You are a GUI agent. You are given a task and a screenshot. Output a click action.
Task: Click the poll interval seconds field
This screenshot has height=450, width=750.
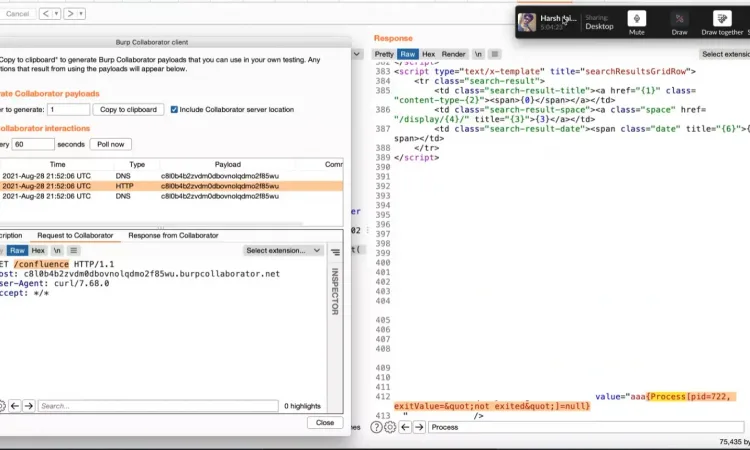[33, 144]
